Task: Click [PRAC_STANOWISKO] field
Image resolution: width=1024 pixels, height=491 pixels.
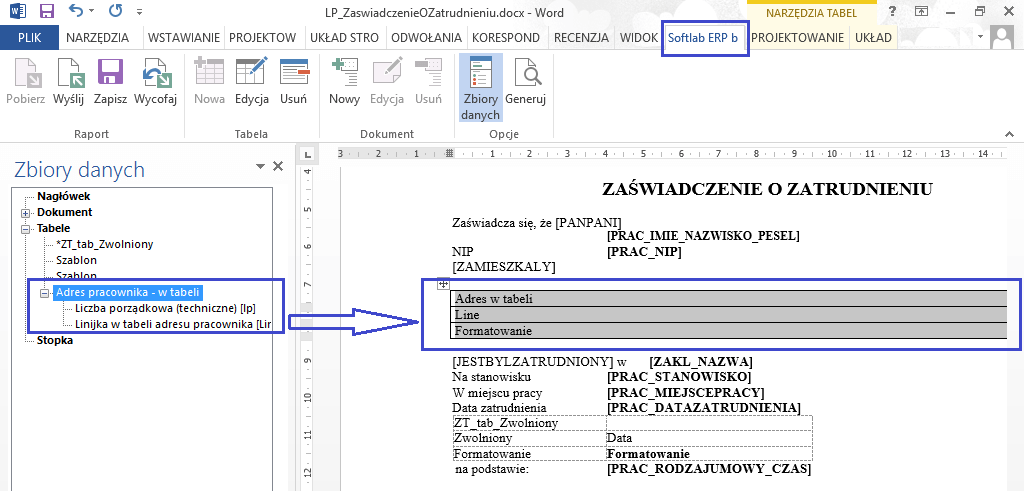Action: [679, 377]
